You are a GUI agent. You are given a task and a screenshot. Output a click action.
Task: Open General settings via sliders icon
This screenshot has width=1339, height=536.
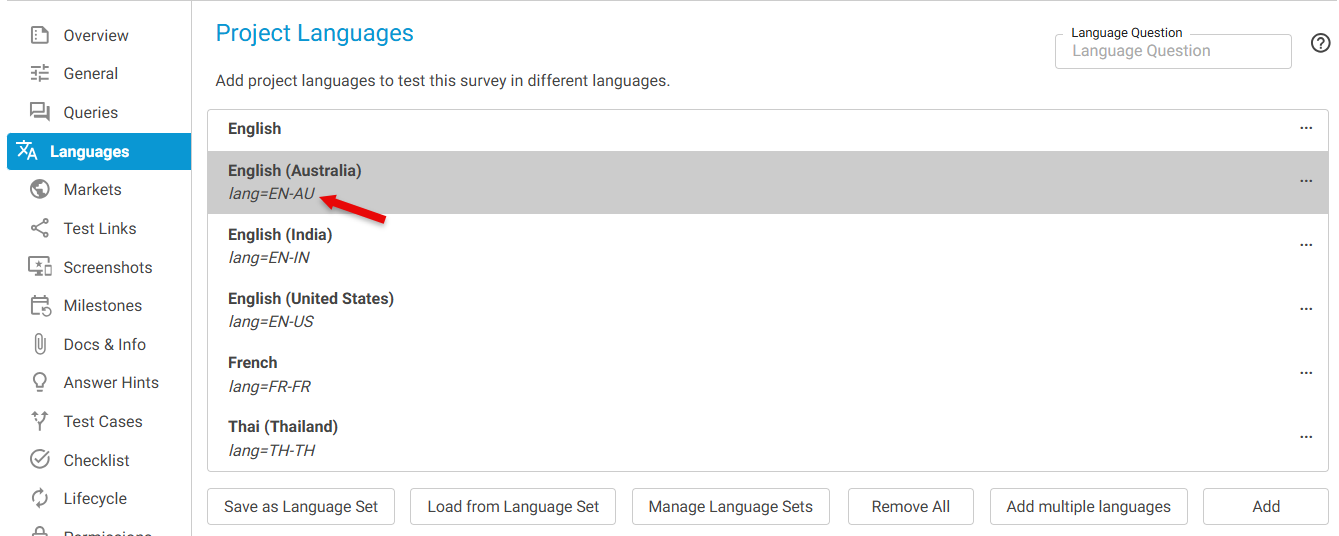40,74
